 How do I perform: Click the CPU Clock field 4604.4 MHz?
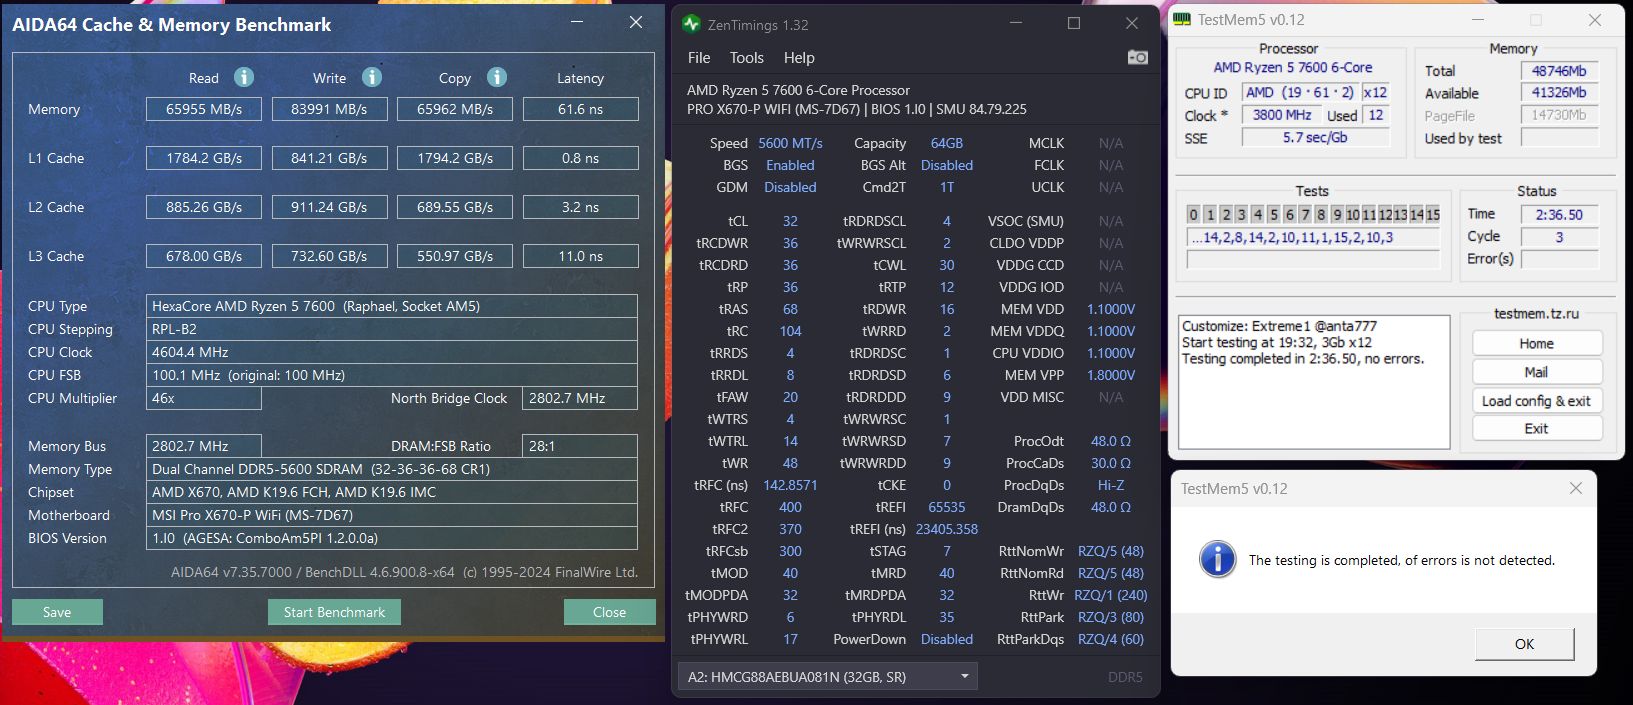[392, 352]
